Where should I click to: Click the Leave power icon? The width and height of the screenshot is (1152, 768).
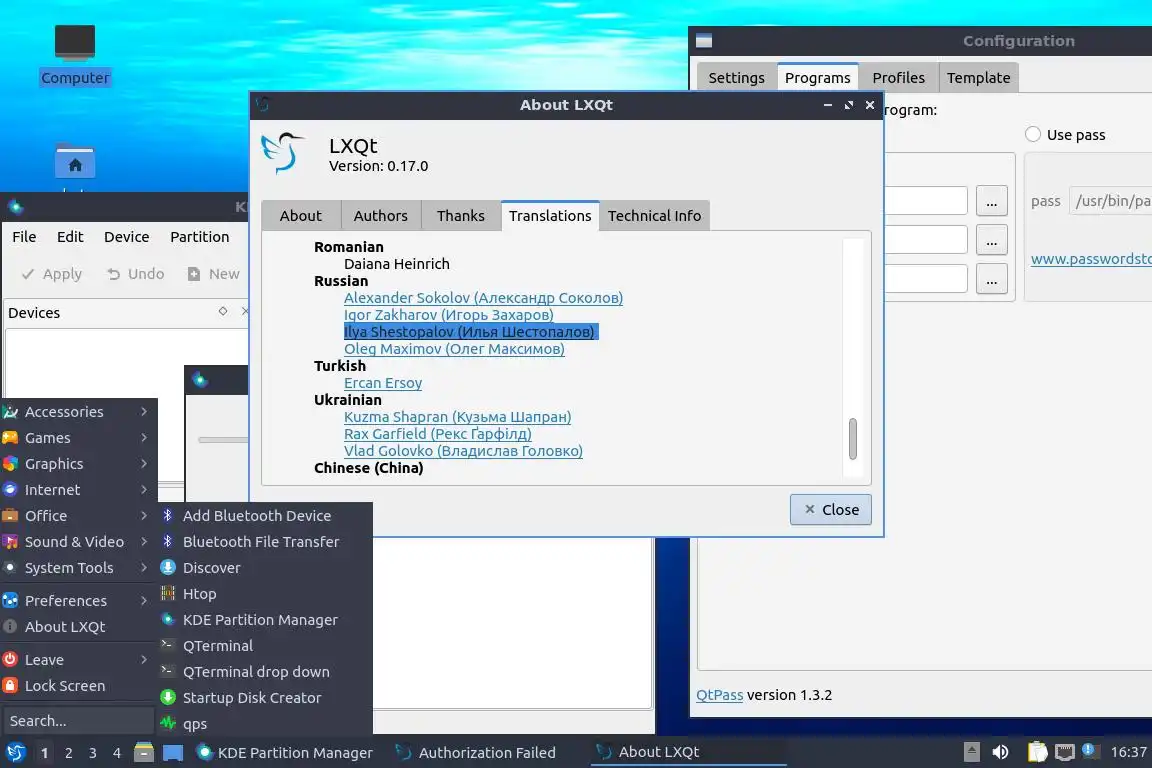[x=10, y=660]
